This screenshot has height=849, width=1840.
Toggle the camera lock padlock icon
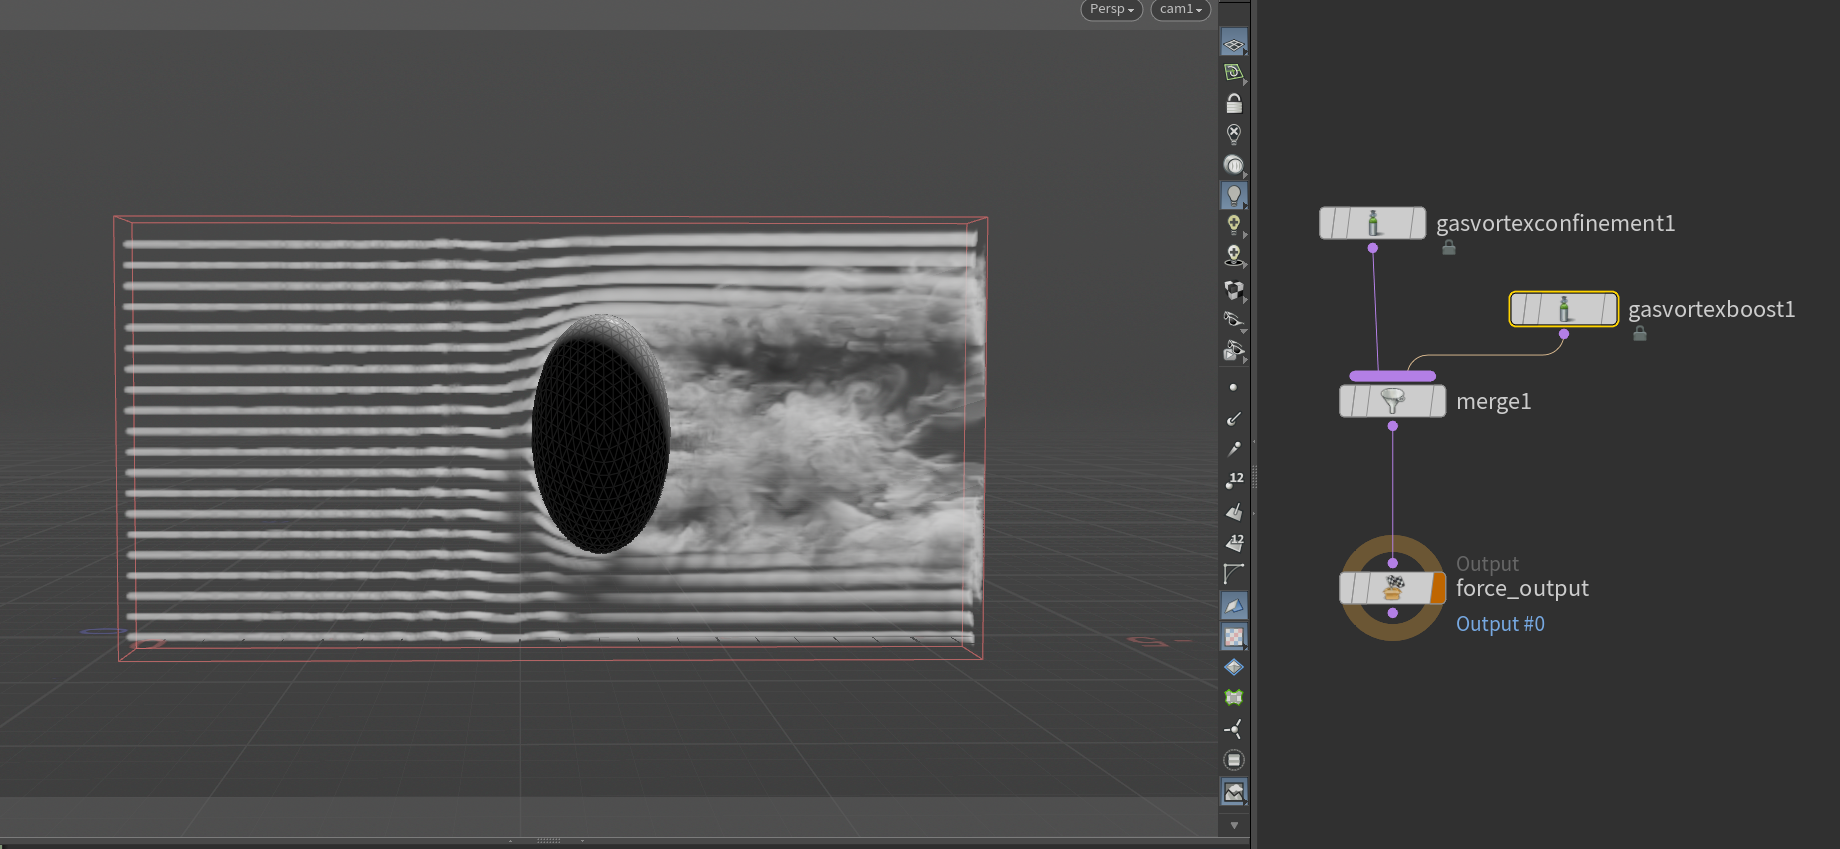tap(1234, 104)
